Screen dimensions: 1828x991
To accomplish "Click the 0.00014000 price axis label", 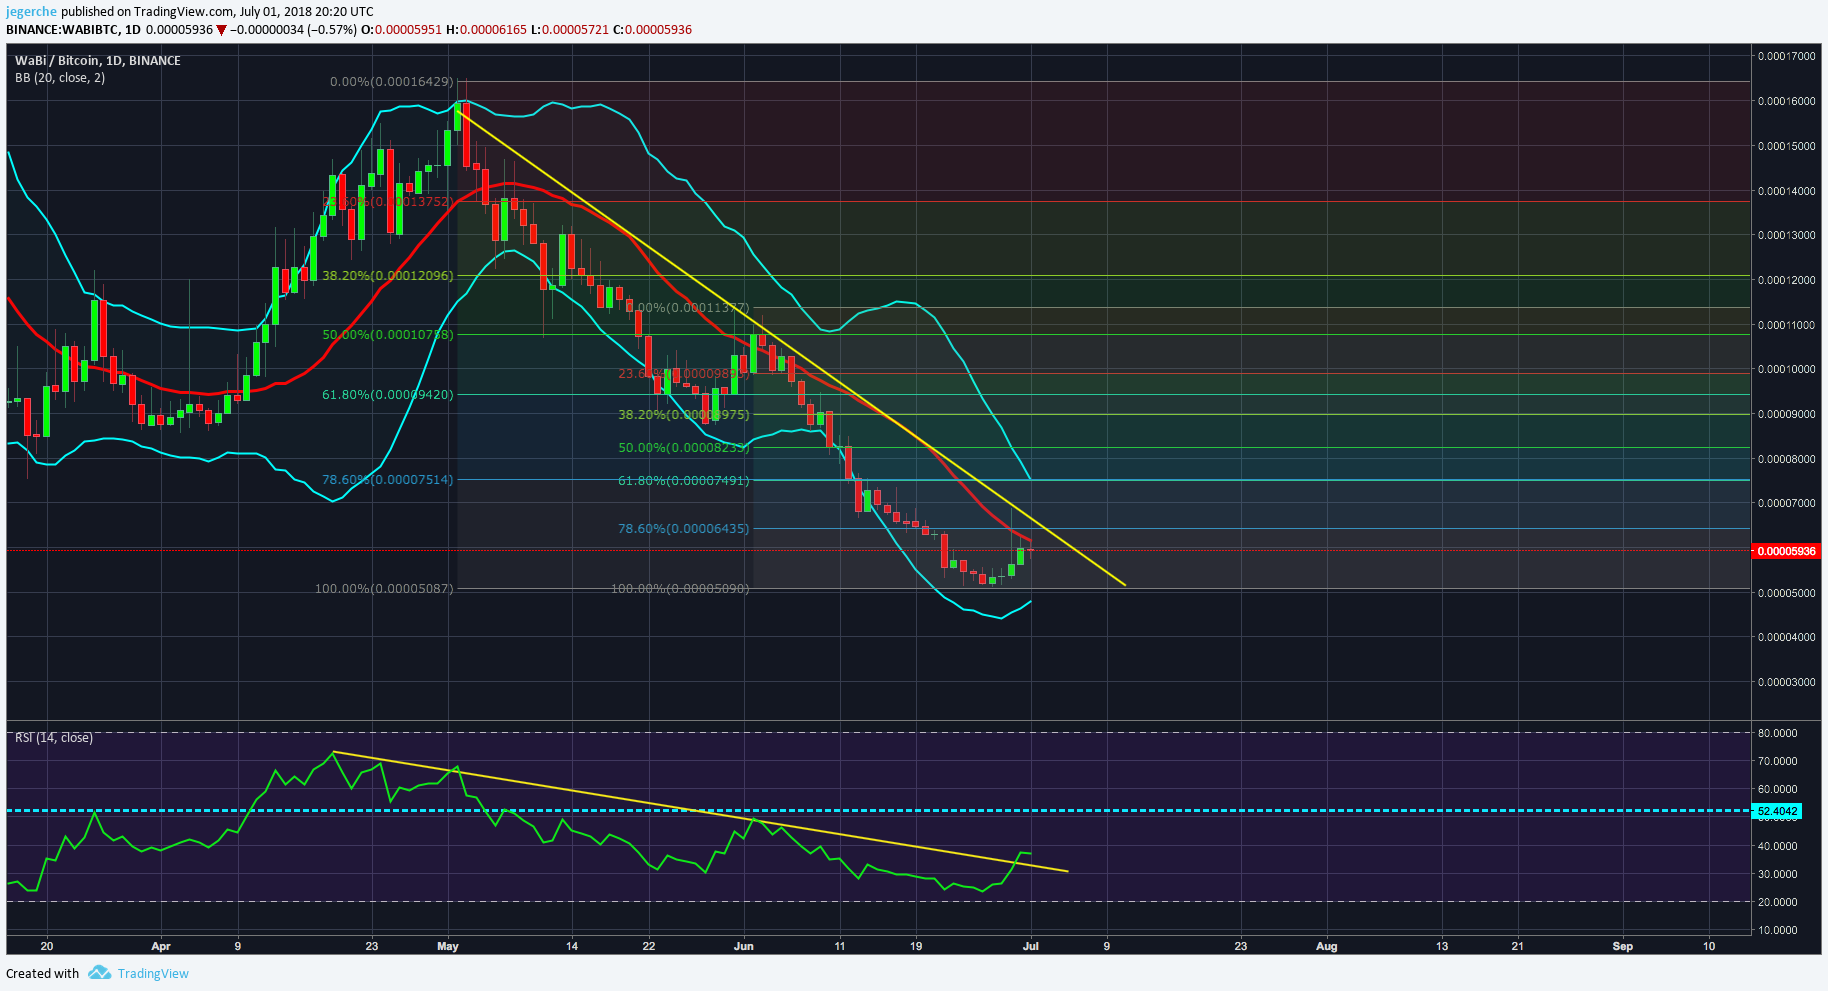I will 1787,191.
